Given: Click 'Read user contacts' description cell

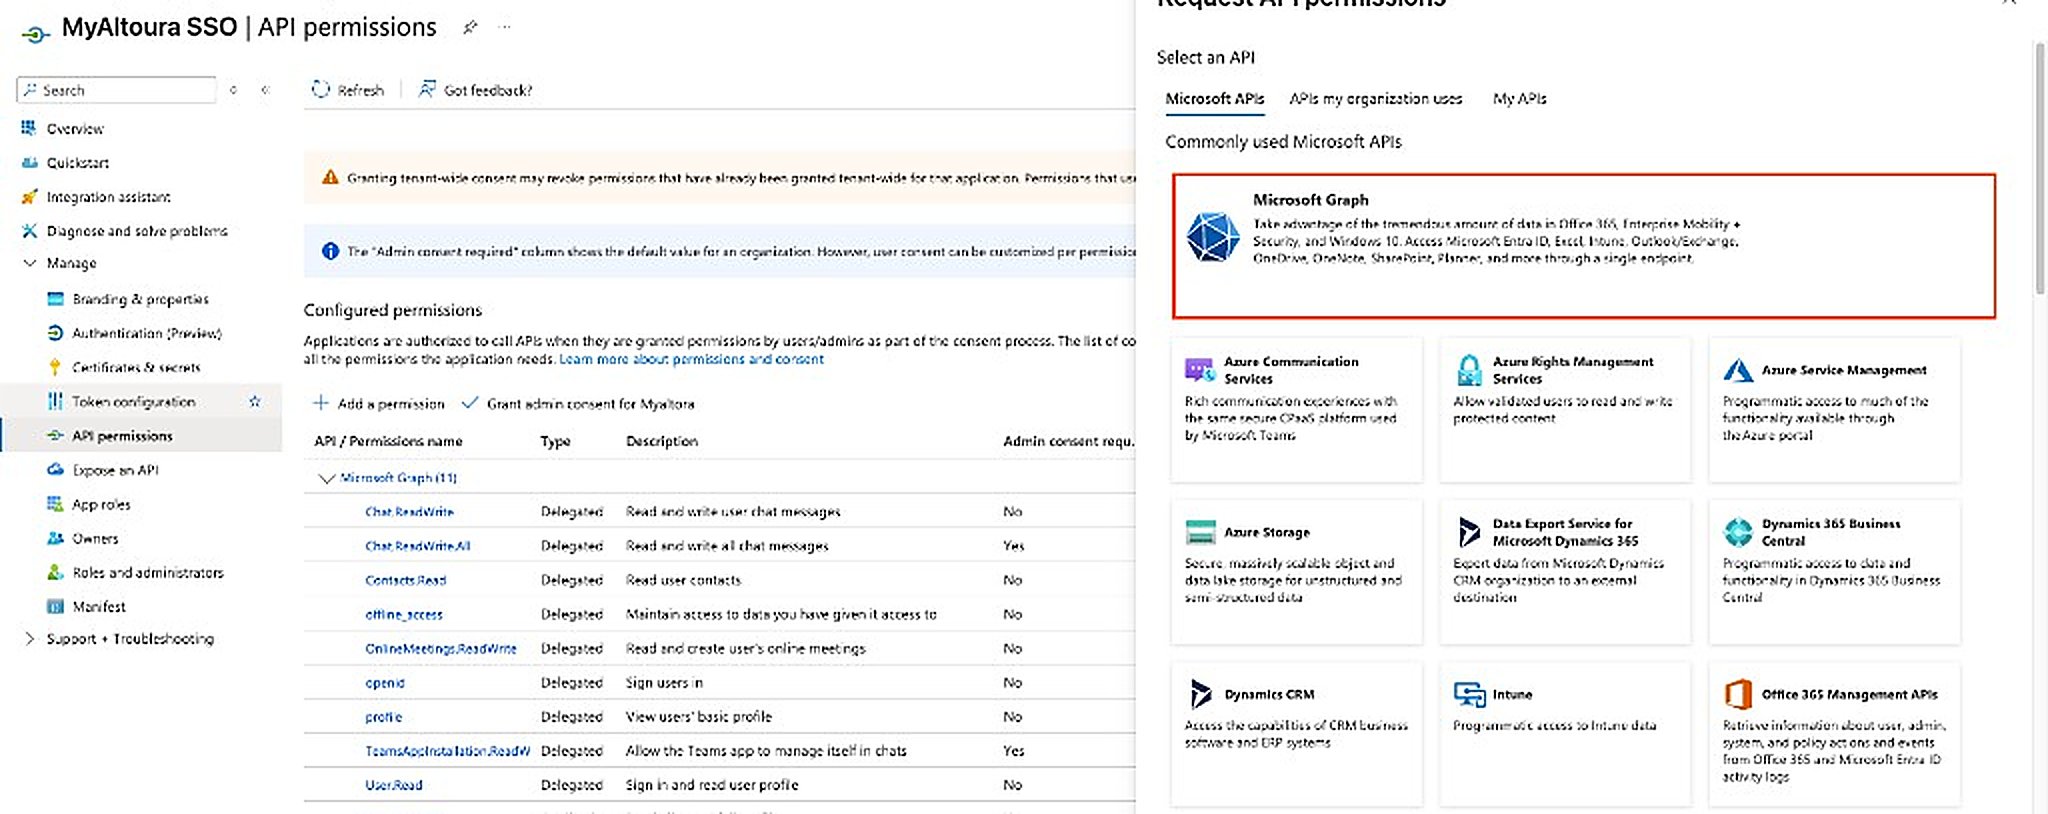Looking at the screenshot, I should click(683, 580).
